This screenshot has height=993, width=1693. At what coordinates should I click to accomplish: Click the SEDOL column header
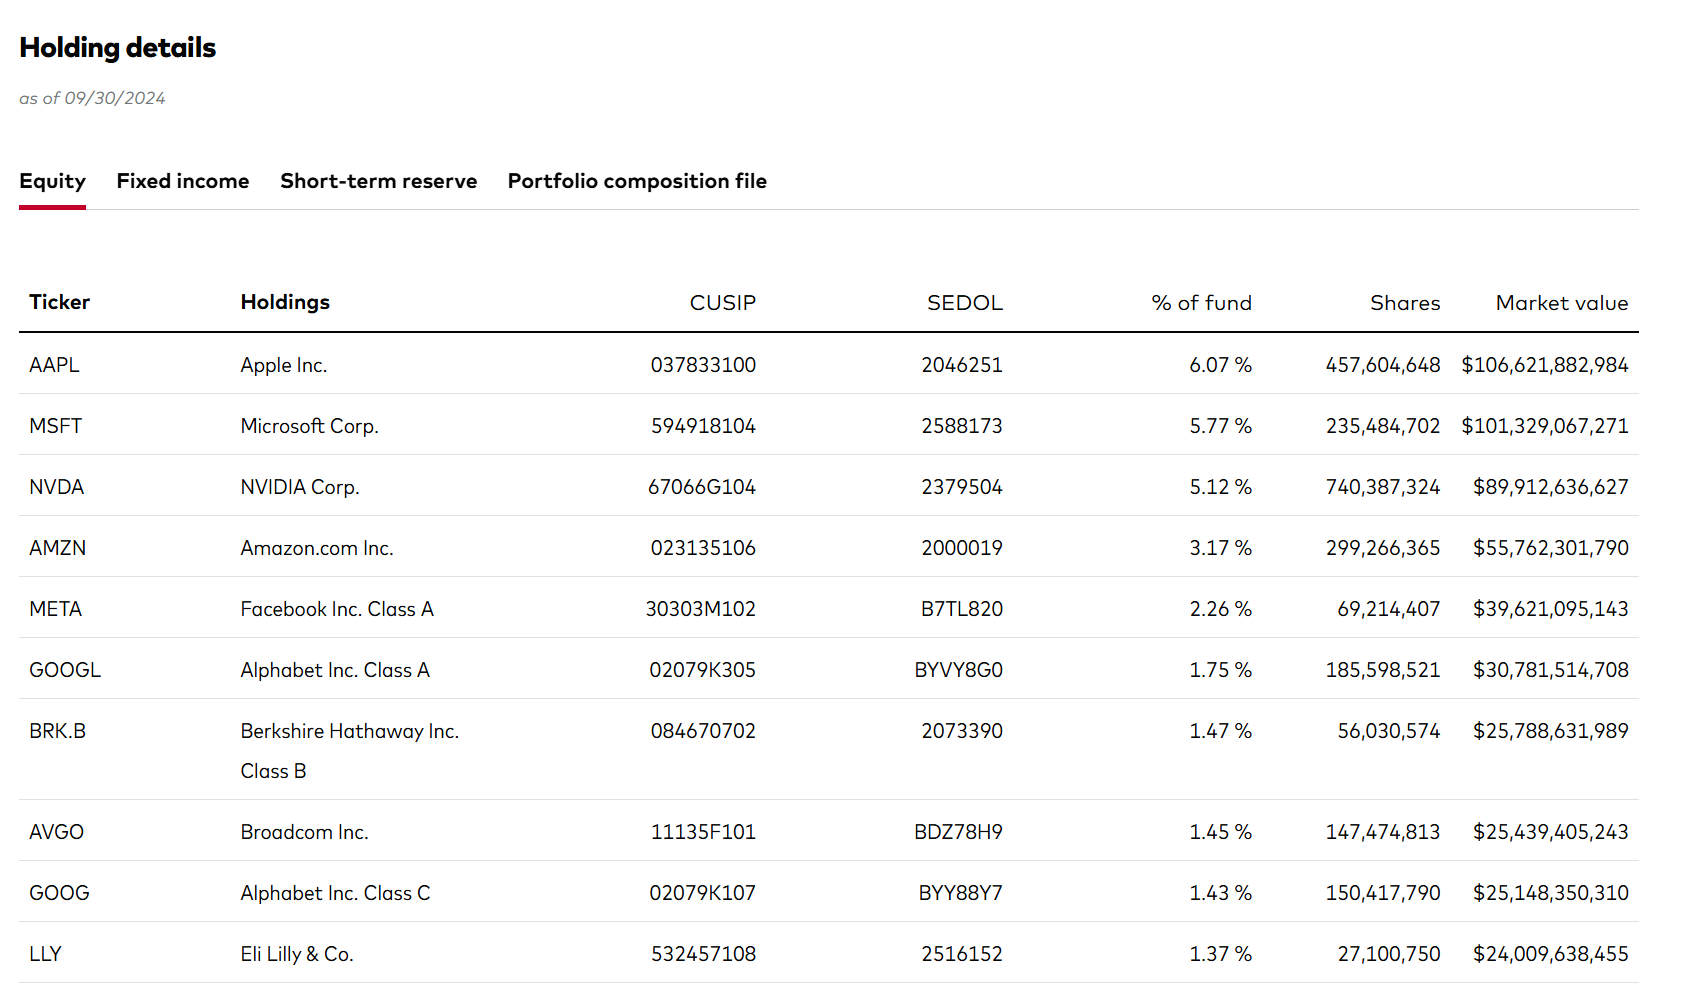[x=965, y=303]
